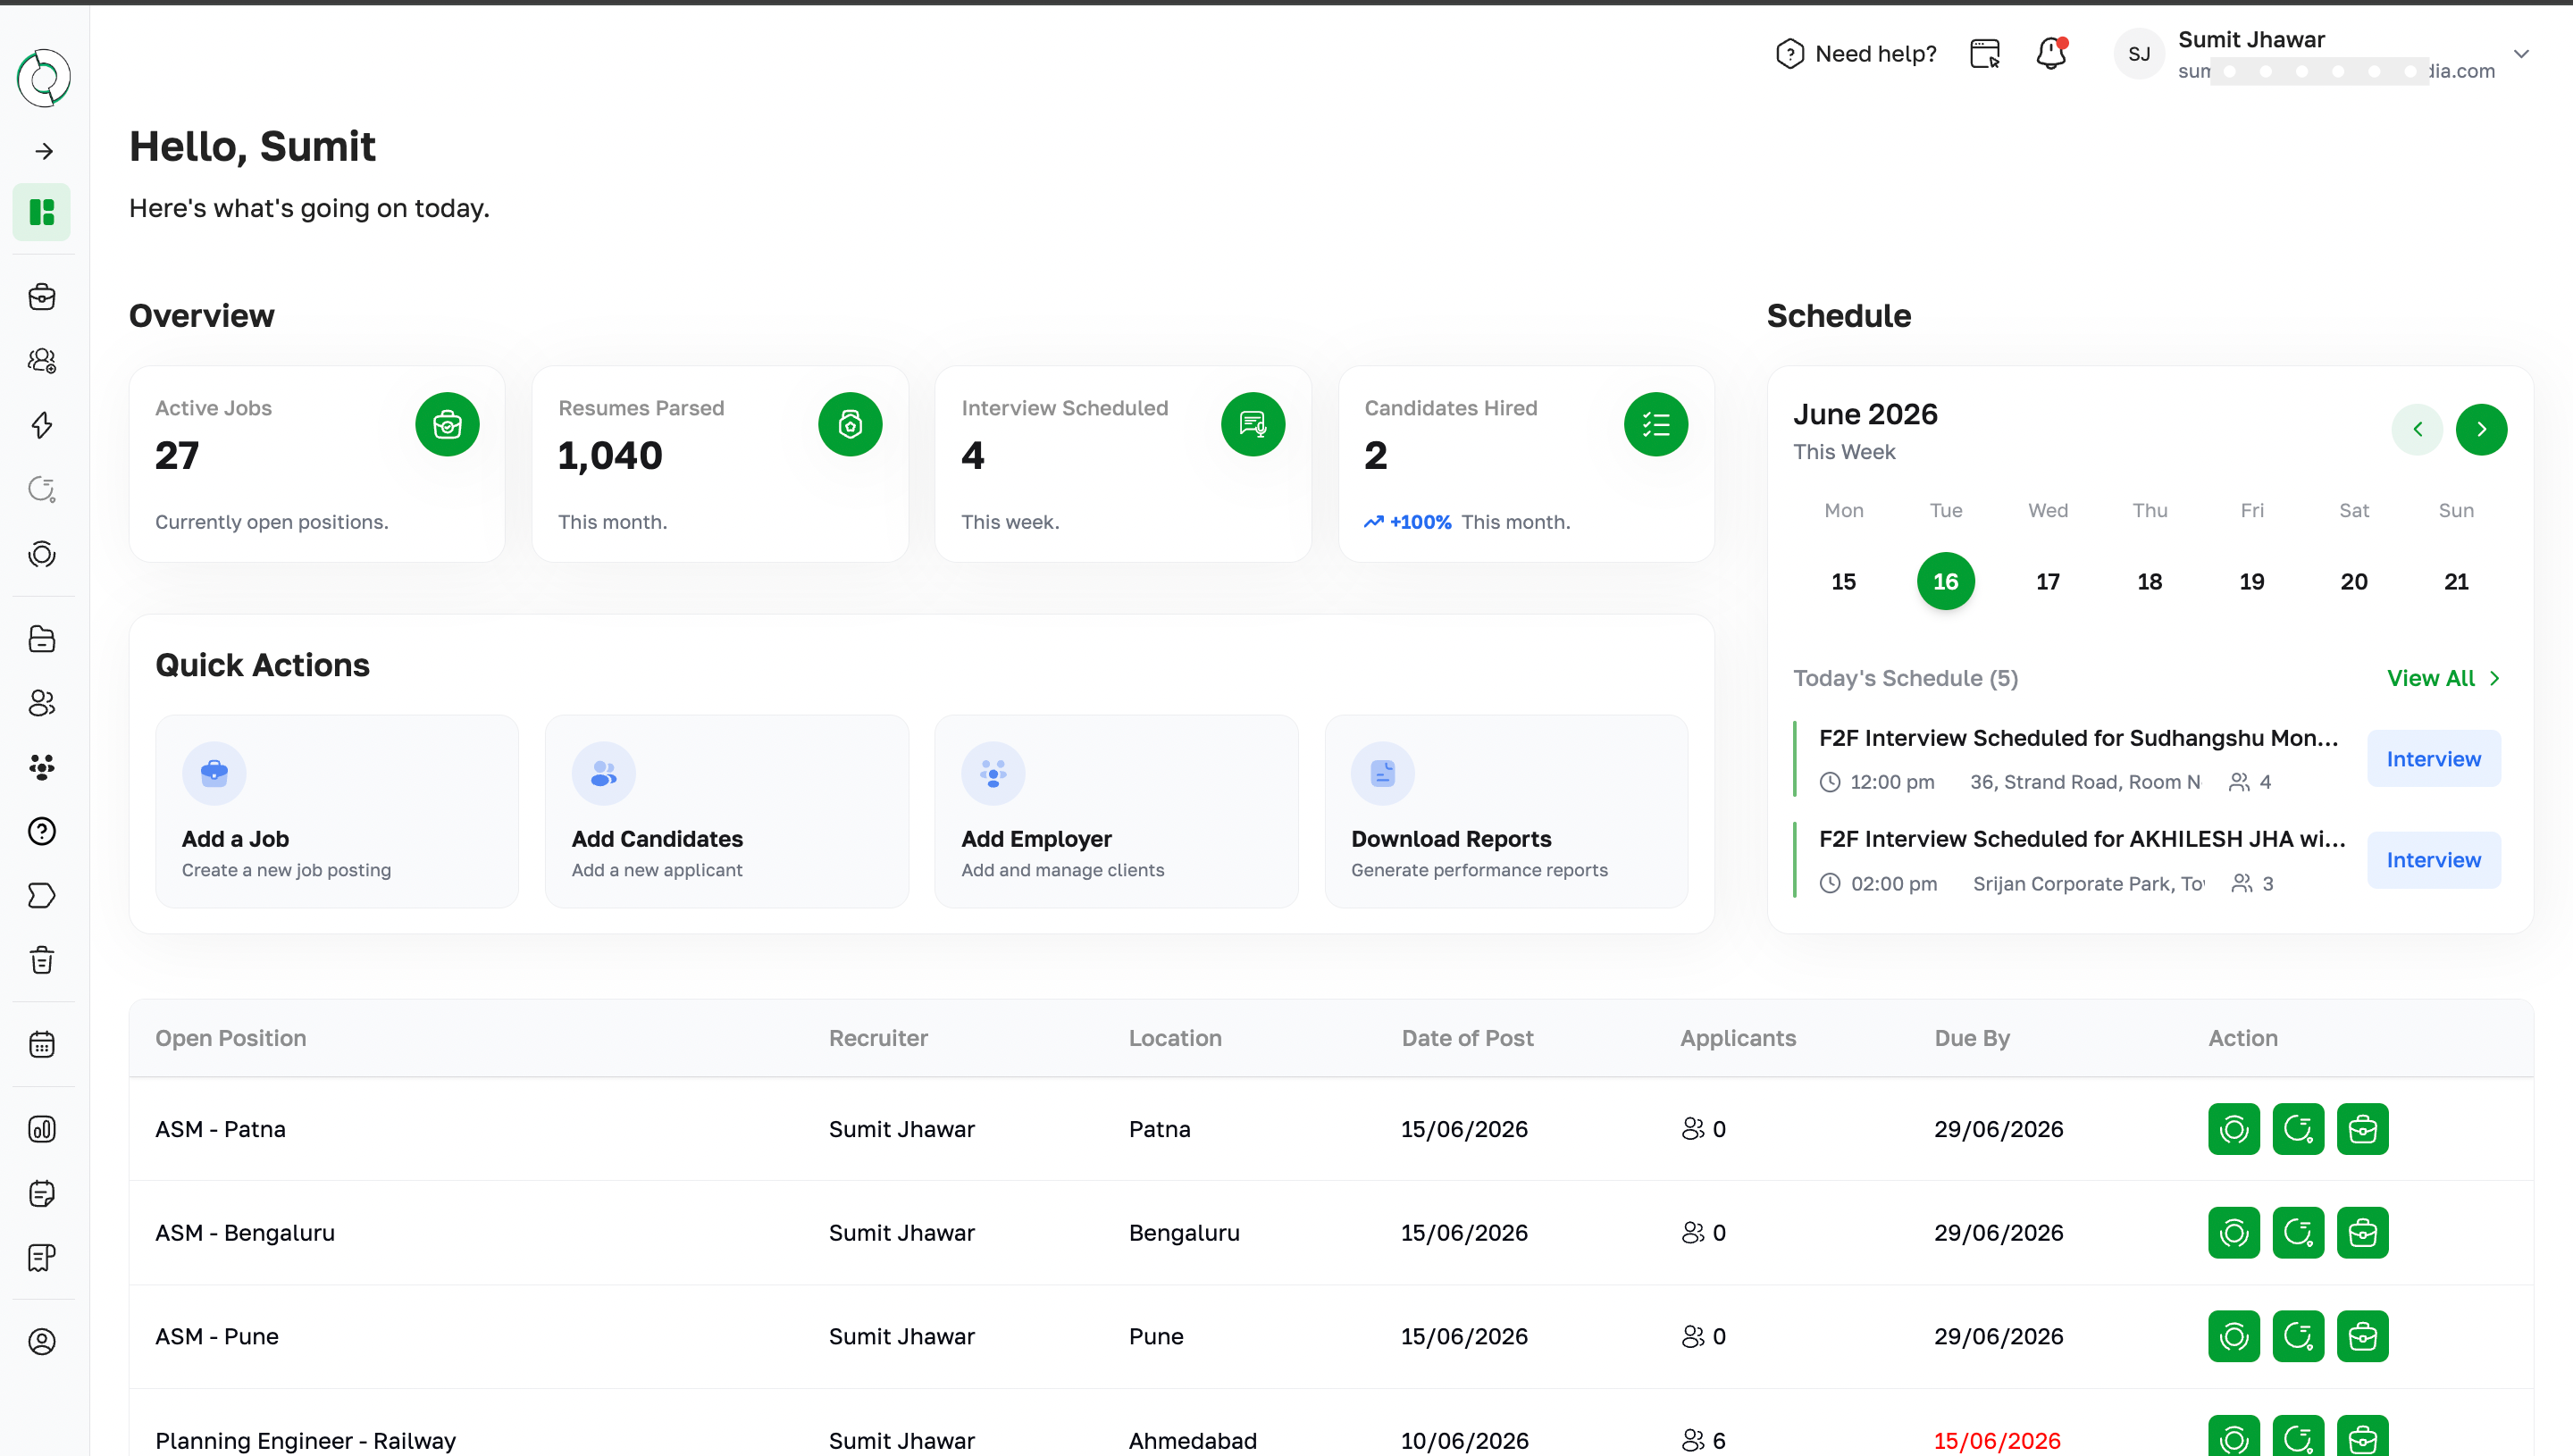Expand the Sumit Jhawar account dropdown
Viewport: 2573px width, 1456px height.
tap(2522, 54)
